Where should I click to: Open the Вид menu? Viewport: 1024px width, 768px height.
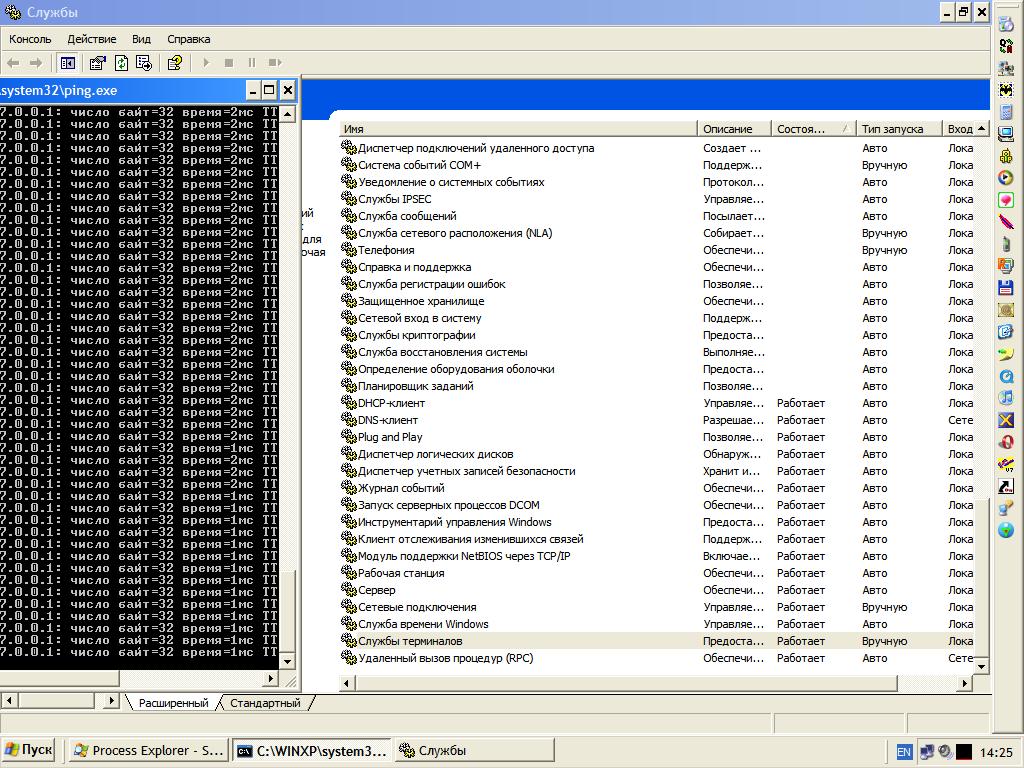[141, 39]
